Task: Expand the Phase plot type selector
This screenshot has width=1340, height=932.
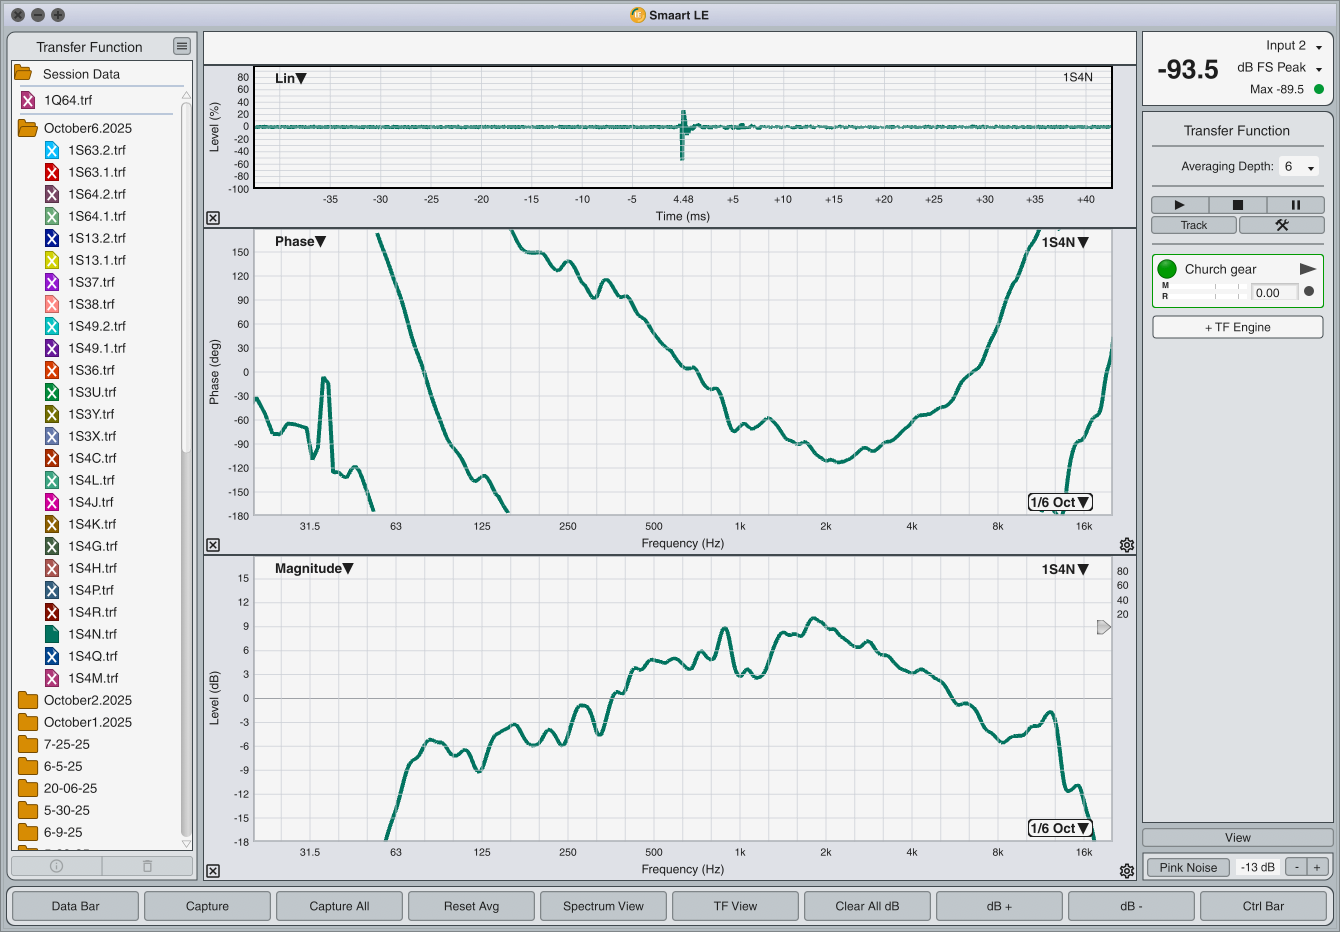Action: (301, 241)
